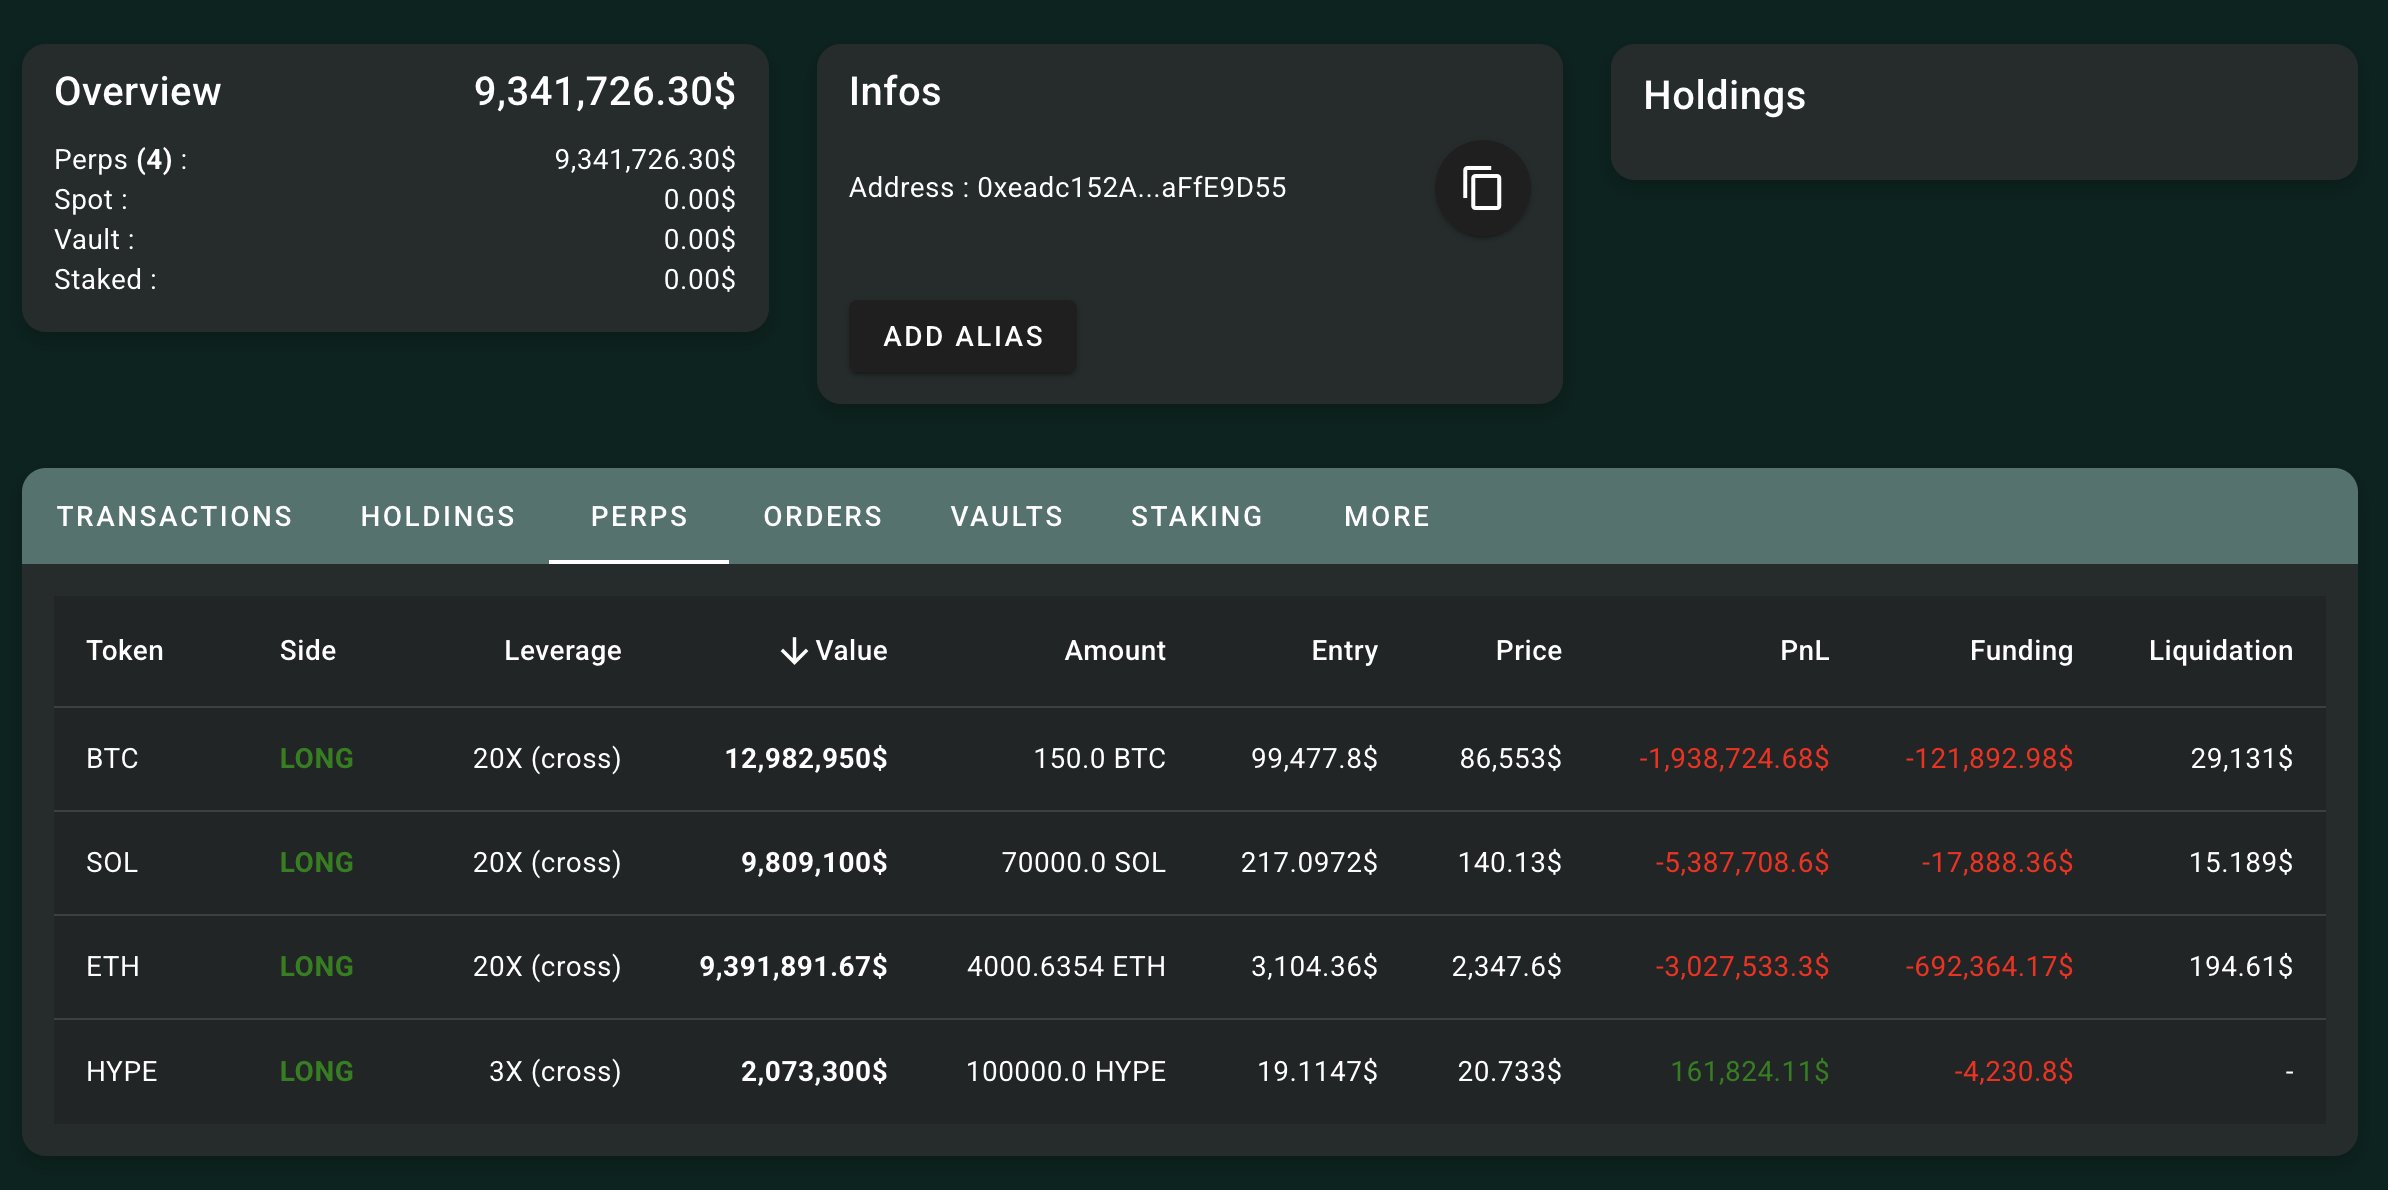Click the wallet address text
2388x1190 pixels.
pyautogui.click(x=1130, y=188)
